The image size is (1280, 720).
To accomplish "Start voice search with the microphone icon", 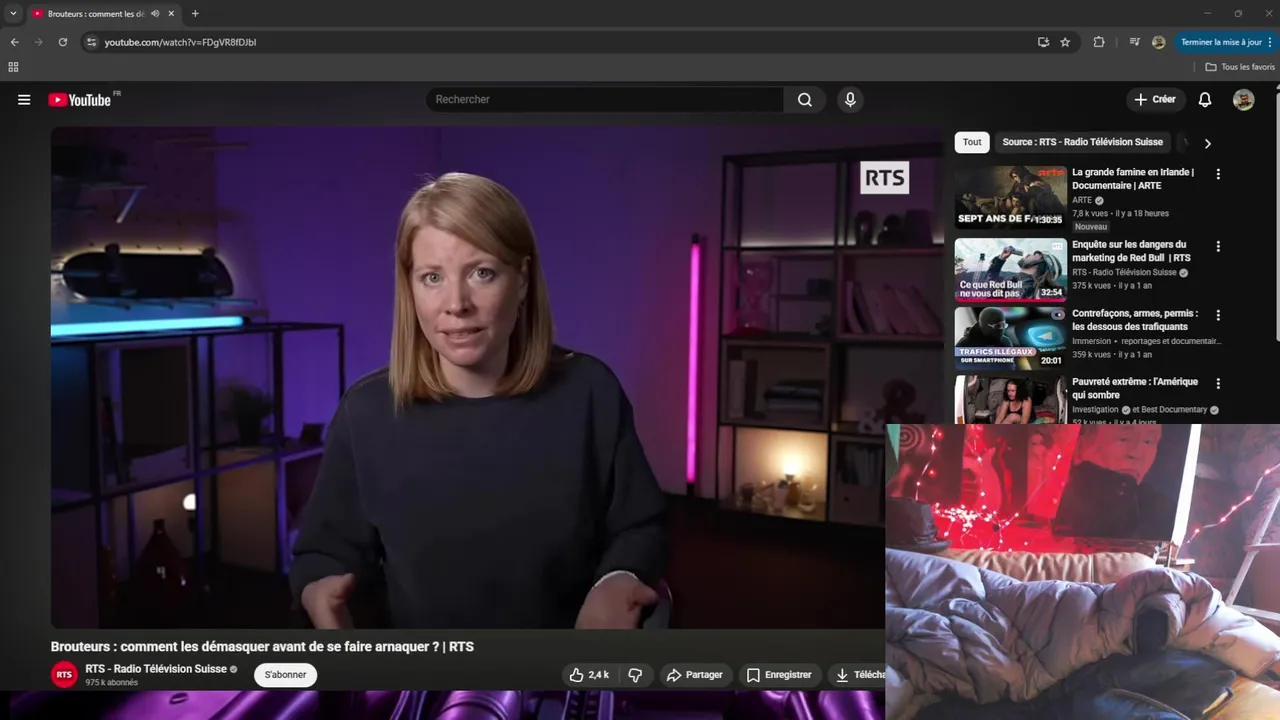I will click(x=850, y=100).
